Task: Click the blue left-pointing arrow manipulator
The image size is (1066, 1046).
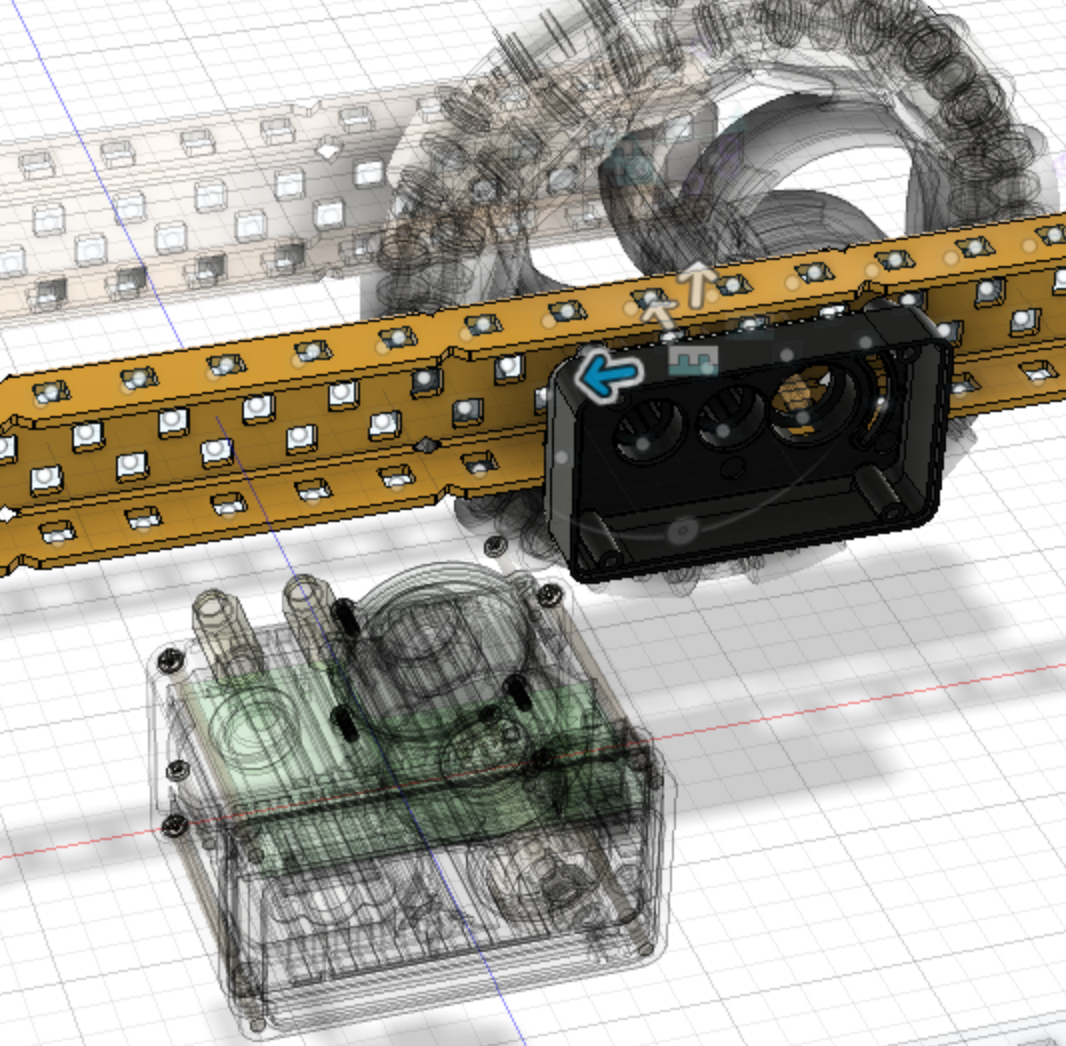Action: coord(608,374)
